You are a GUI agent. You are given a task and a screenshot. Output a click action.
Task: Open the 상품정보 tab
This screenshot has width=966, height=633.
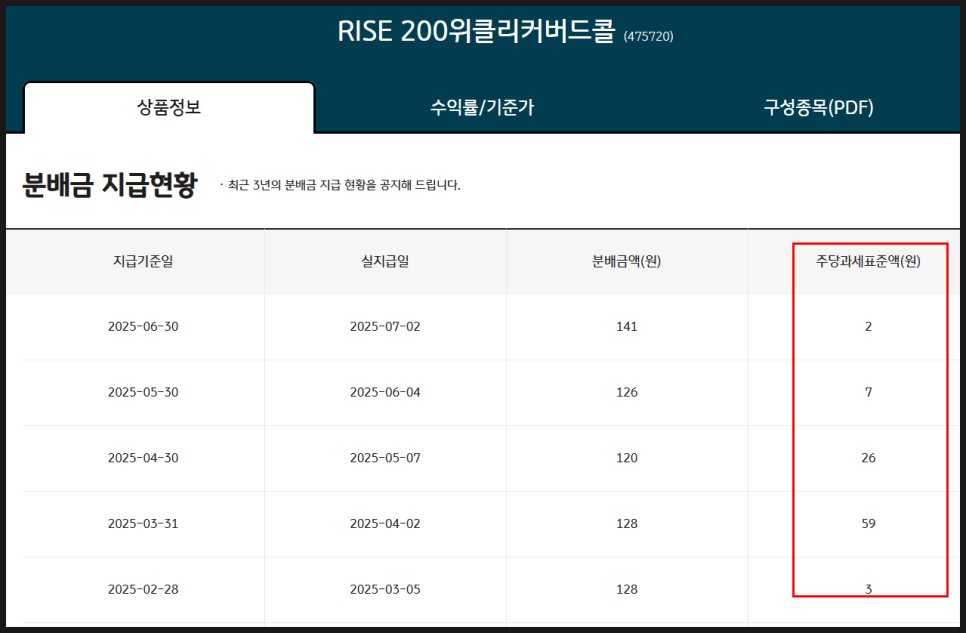coord(169,107)
